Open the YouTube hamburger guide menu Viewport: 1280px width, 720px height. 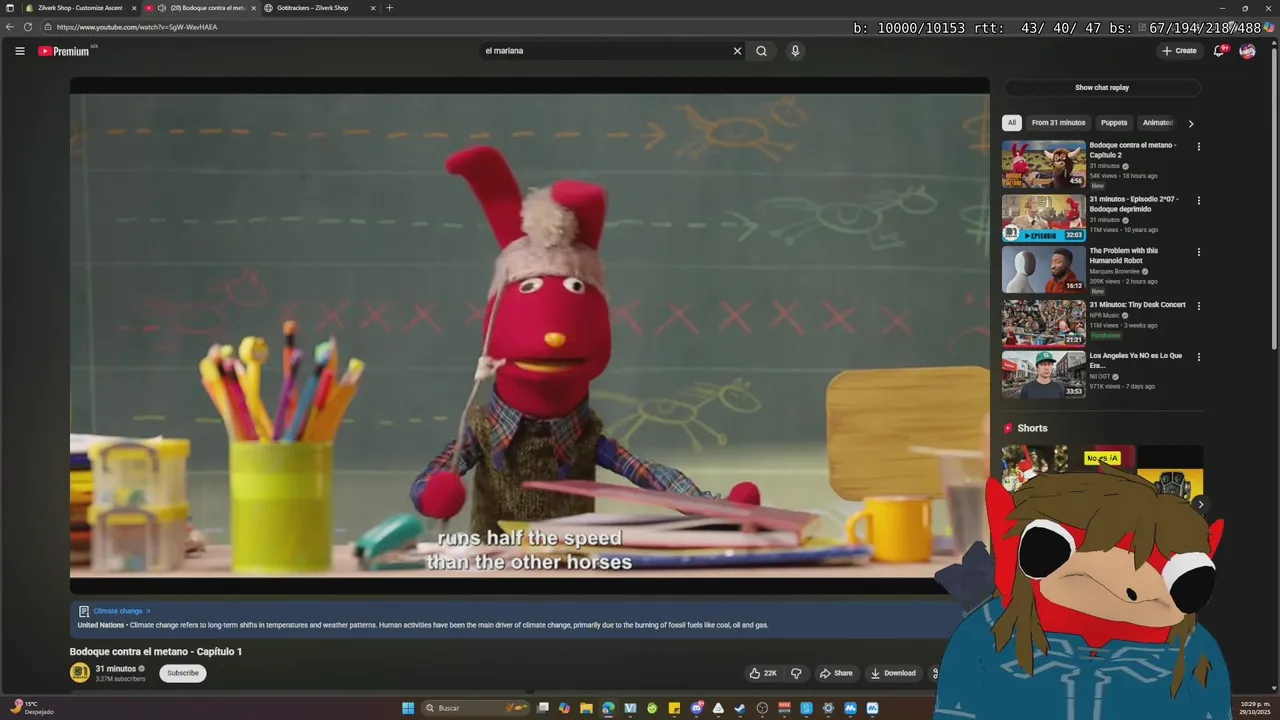[x=19, y=51]
